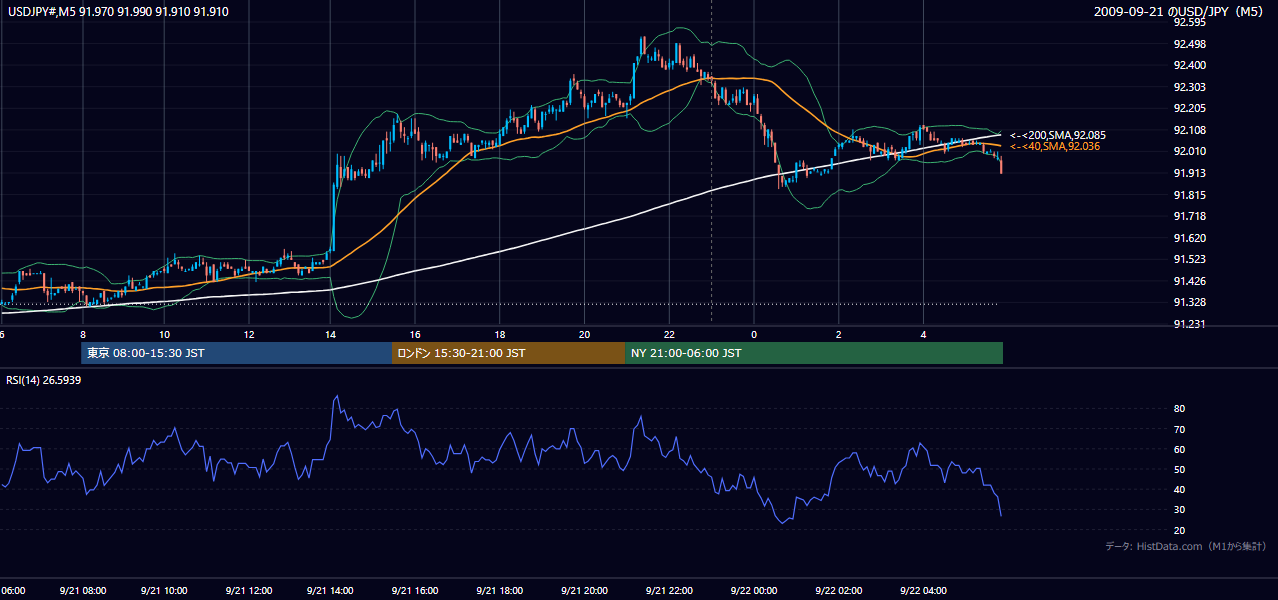The image size is (1278, 600).
Task: Click RSI level 80 on the scale
Action: coord(1180,409)
